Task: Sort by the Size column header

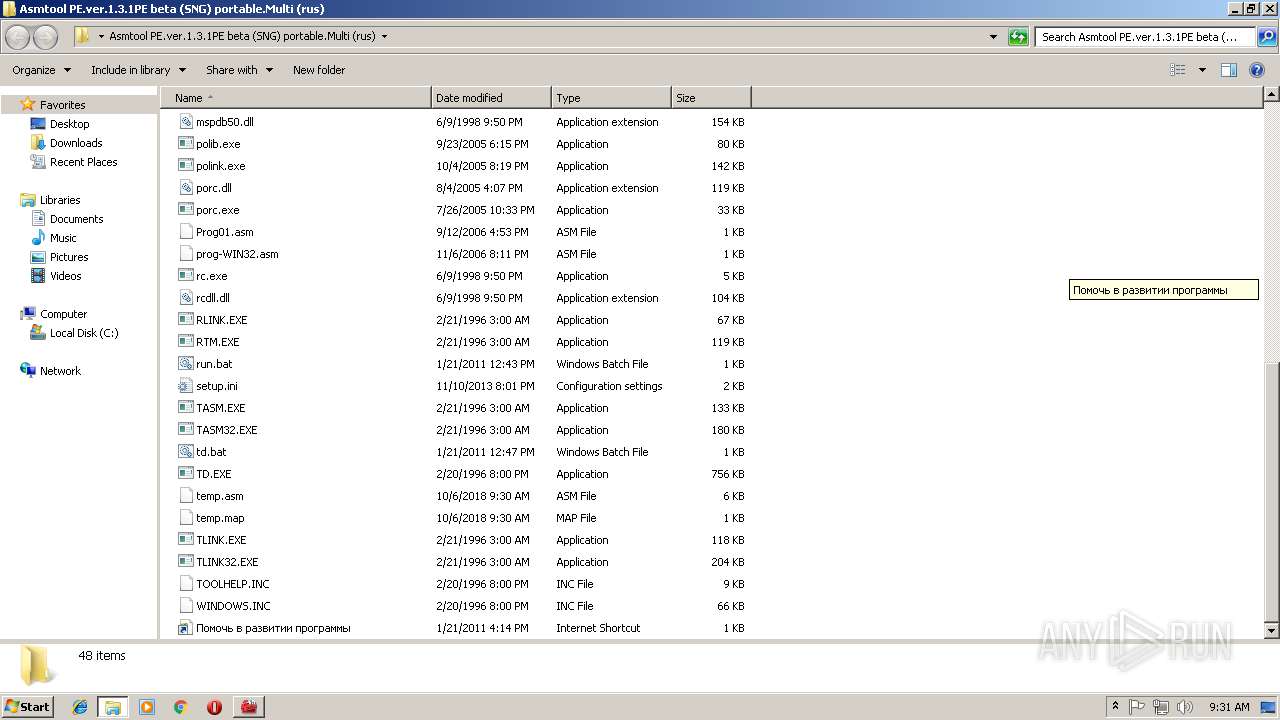Action: tap(711, 98)
